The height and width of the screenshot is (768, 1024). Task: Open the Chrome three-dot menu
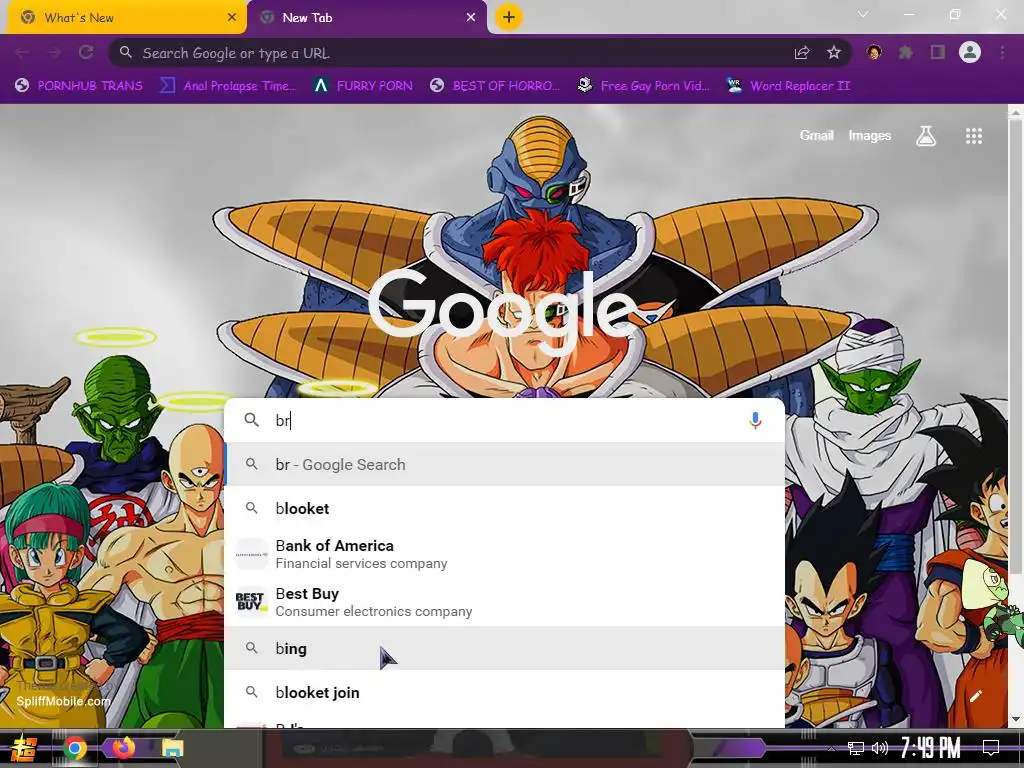[x=1002, y=52]
